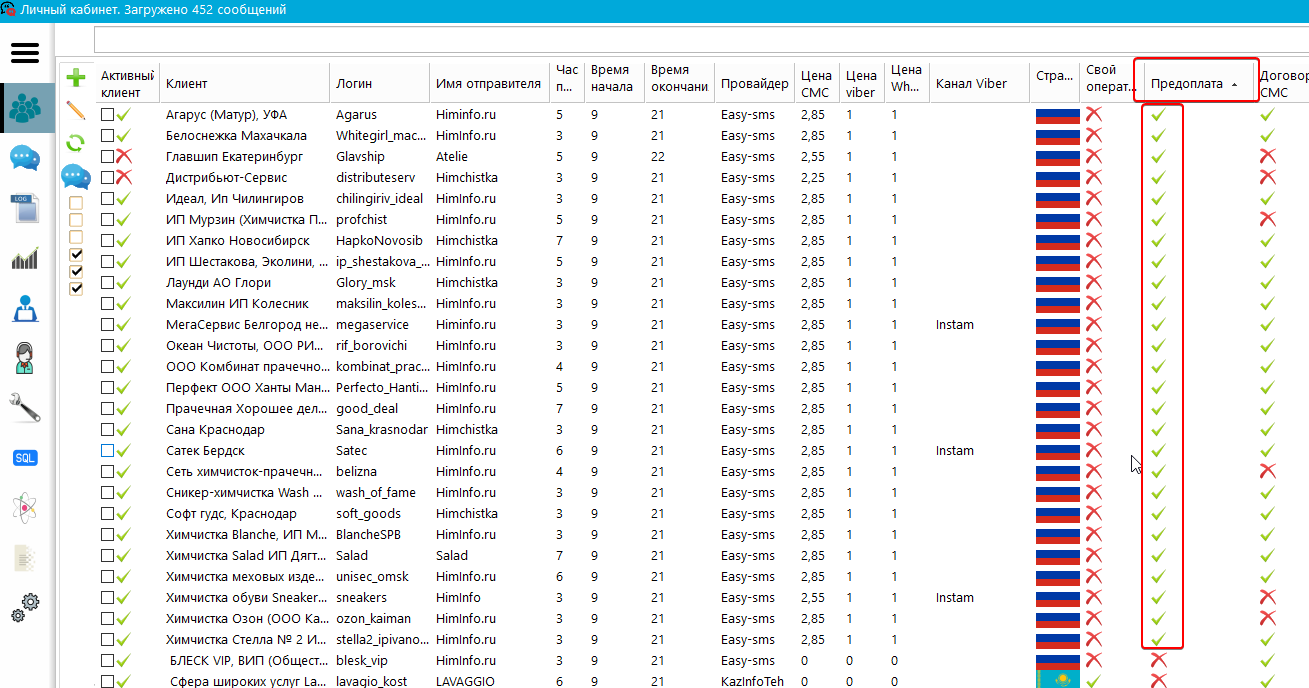Open the statistics chart sidebar icon

coord(25,259)
